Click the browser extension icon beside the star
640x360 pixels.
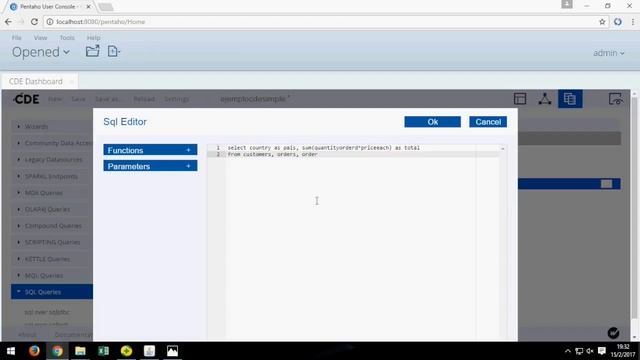(618, 22)
